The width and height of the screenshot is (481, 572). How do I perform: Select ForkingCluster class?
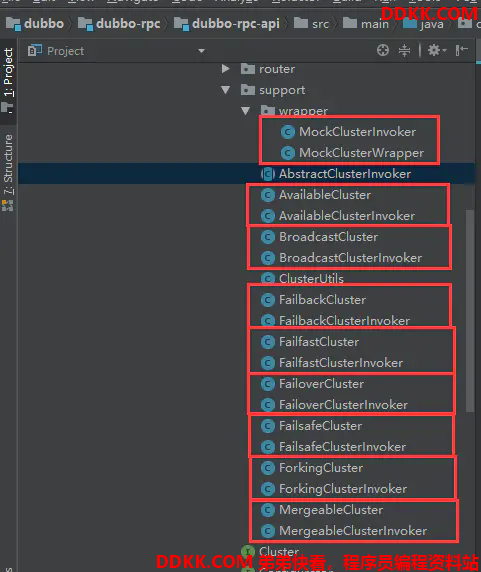(x=321, y=468)
